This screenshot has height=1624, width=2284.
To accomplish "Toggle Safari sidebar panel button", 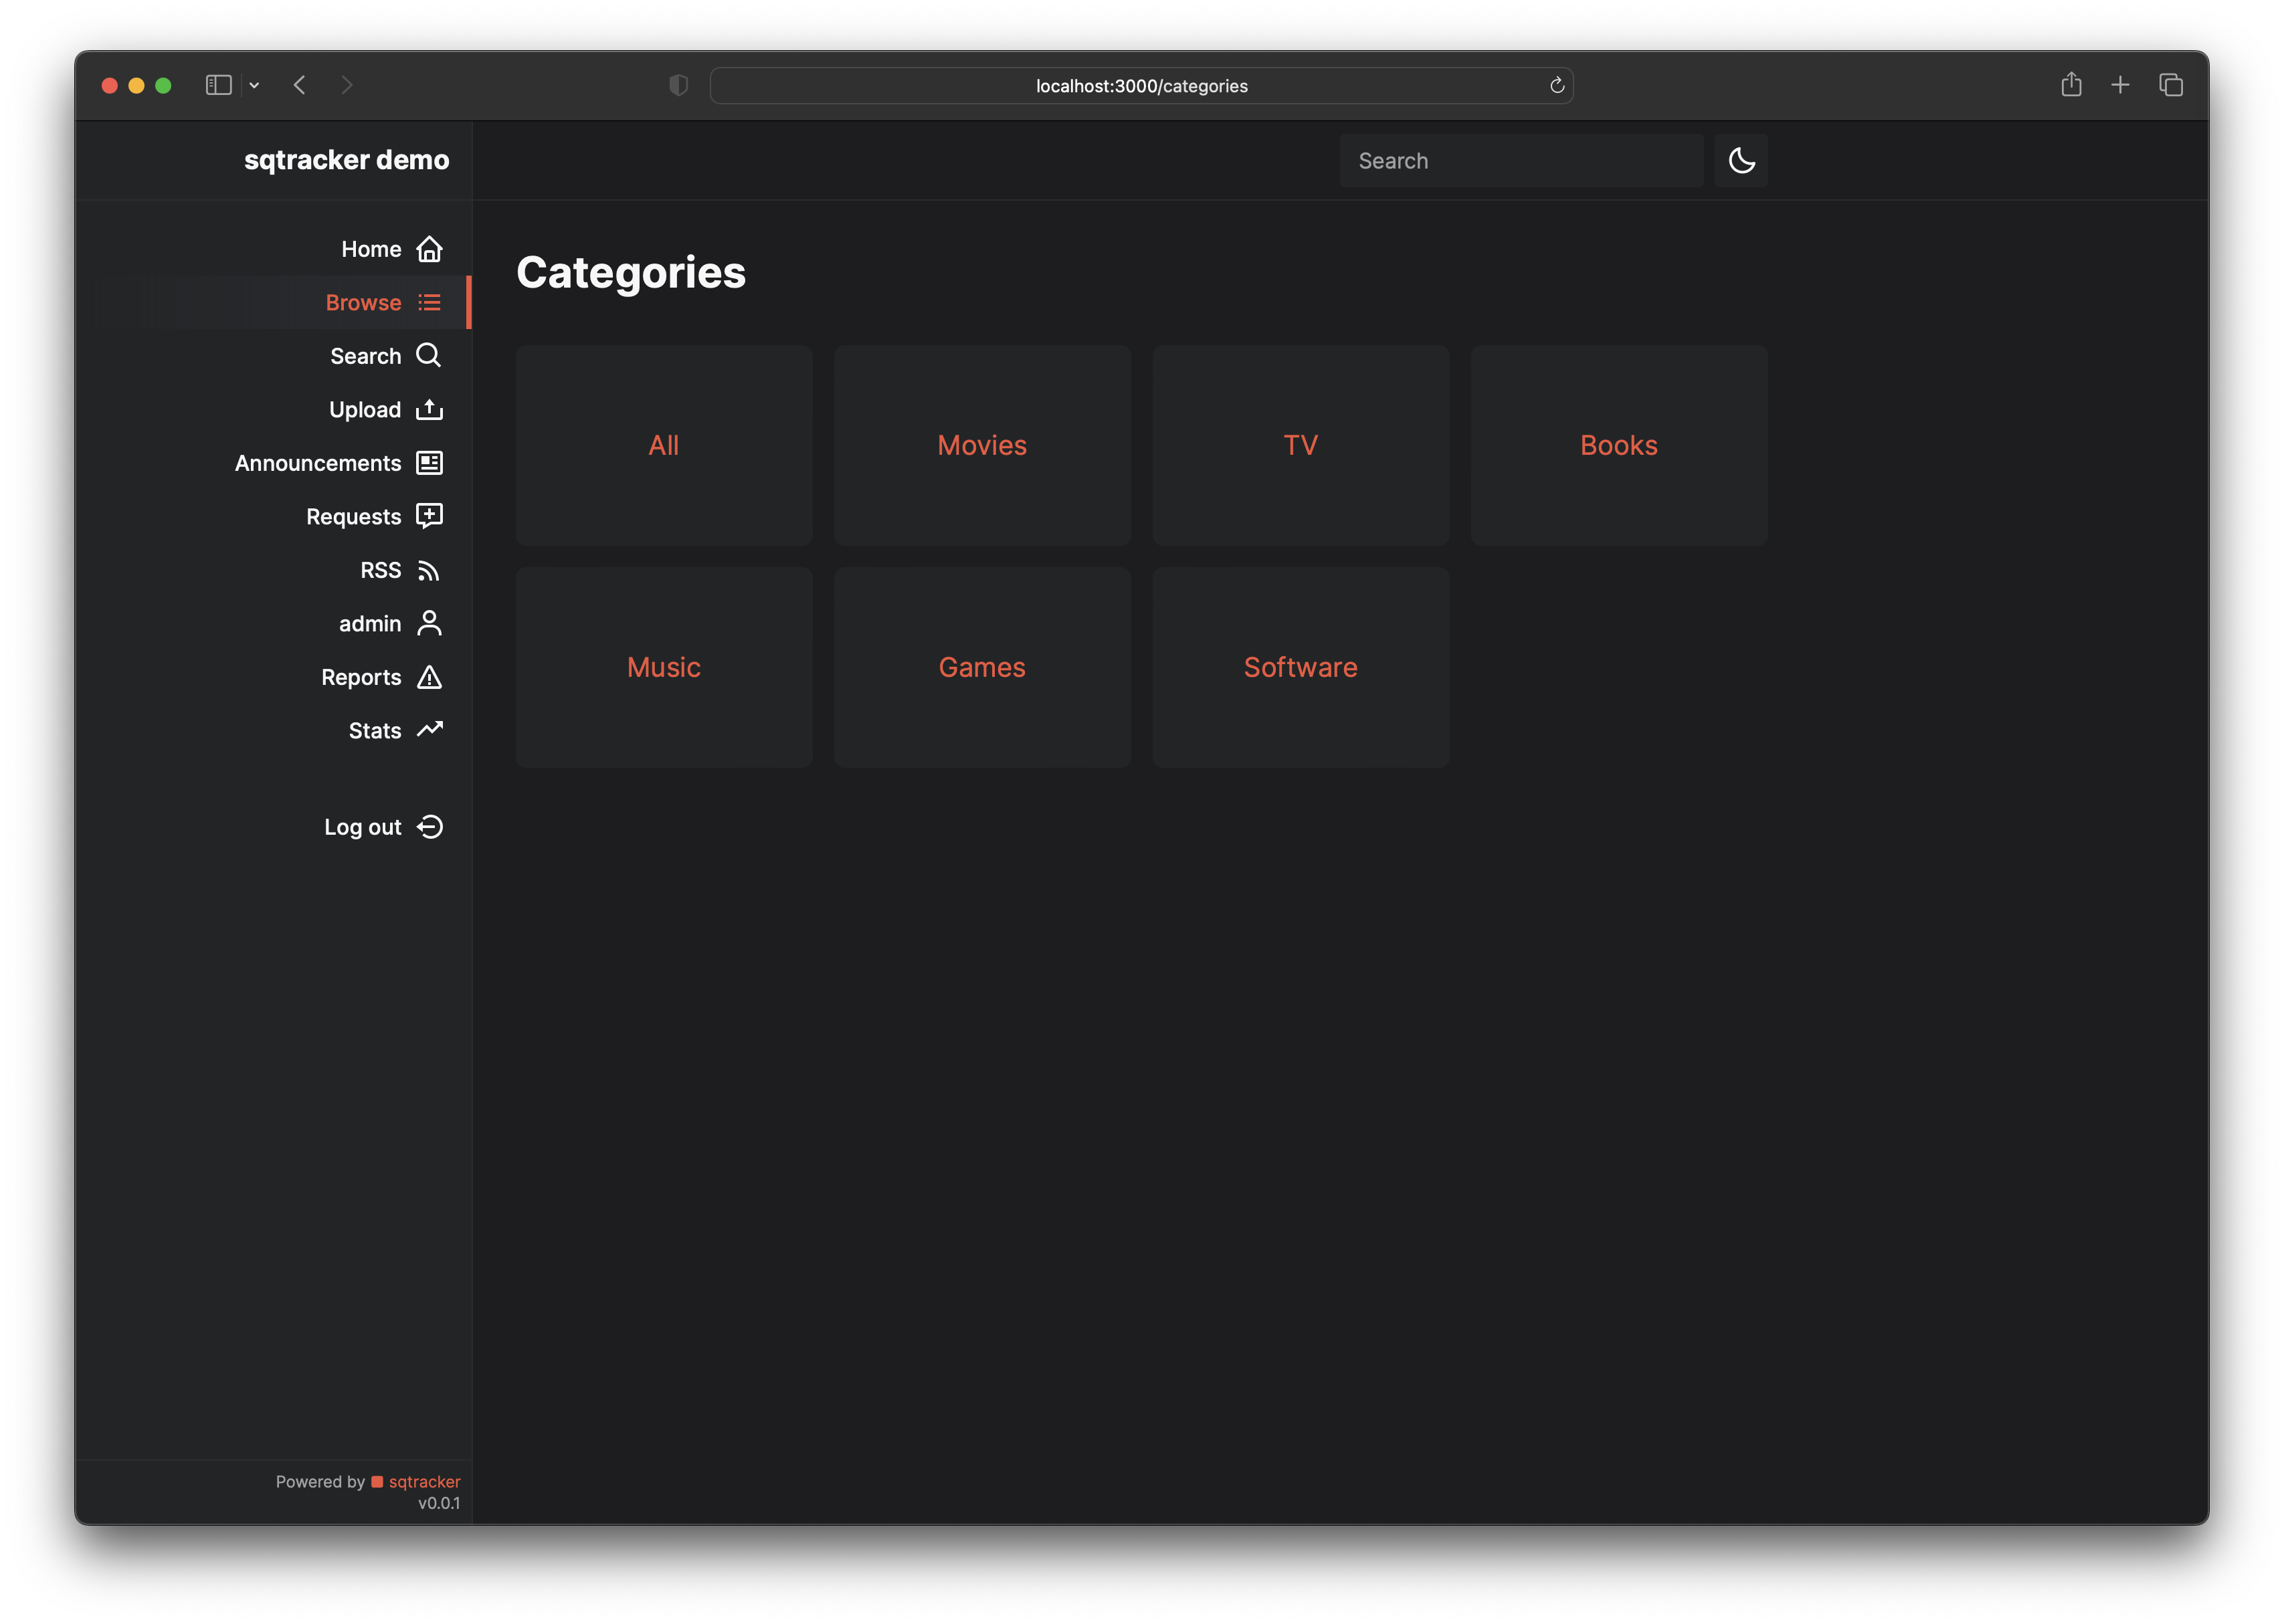I will pyautogui.click(x=218, y=85).
